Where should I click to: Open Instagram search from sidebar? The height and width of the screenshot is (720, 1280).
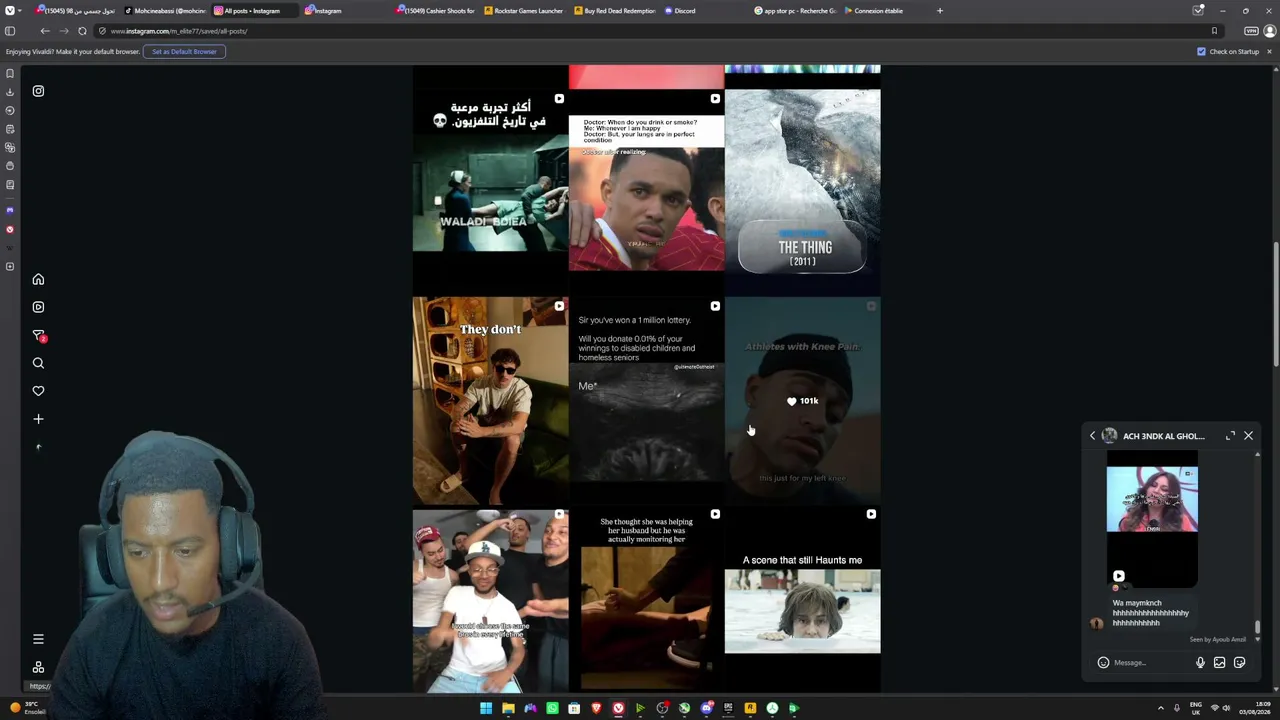coord(38,363)
